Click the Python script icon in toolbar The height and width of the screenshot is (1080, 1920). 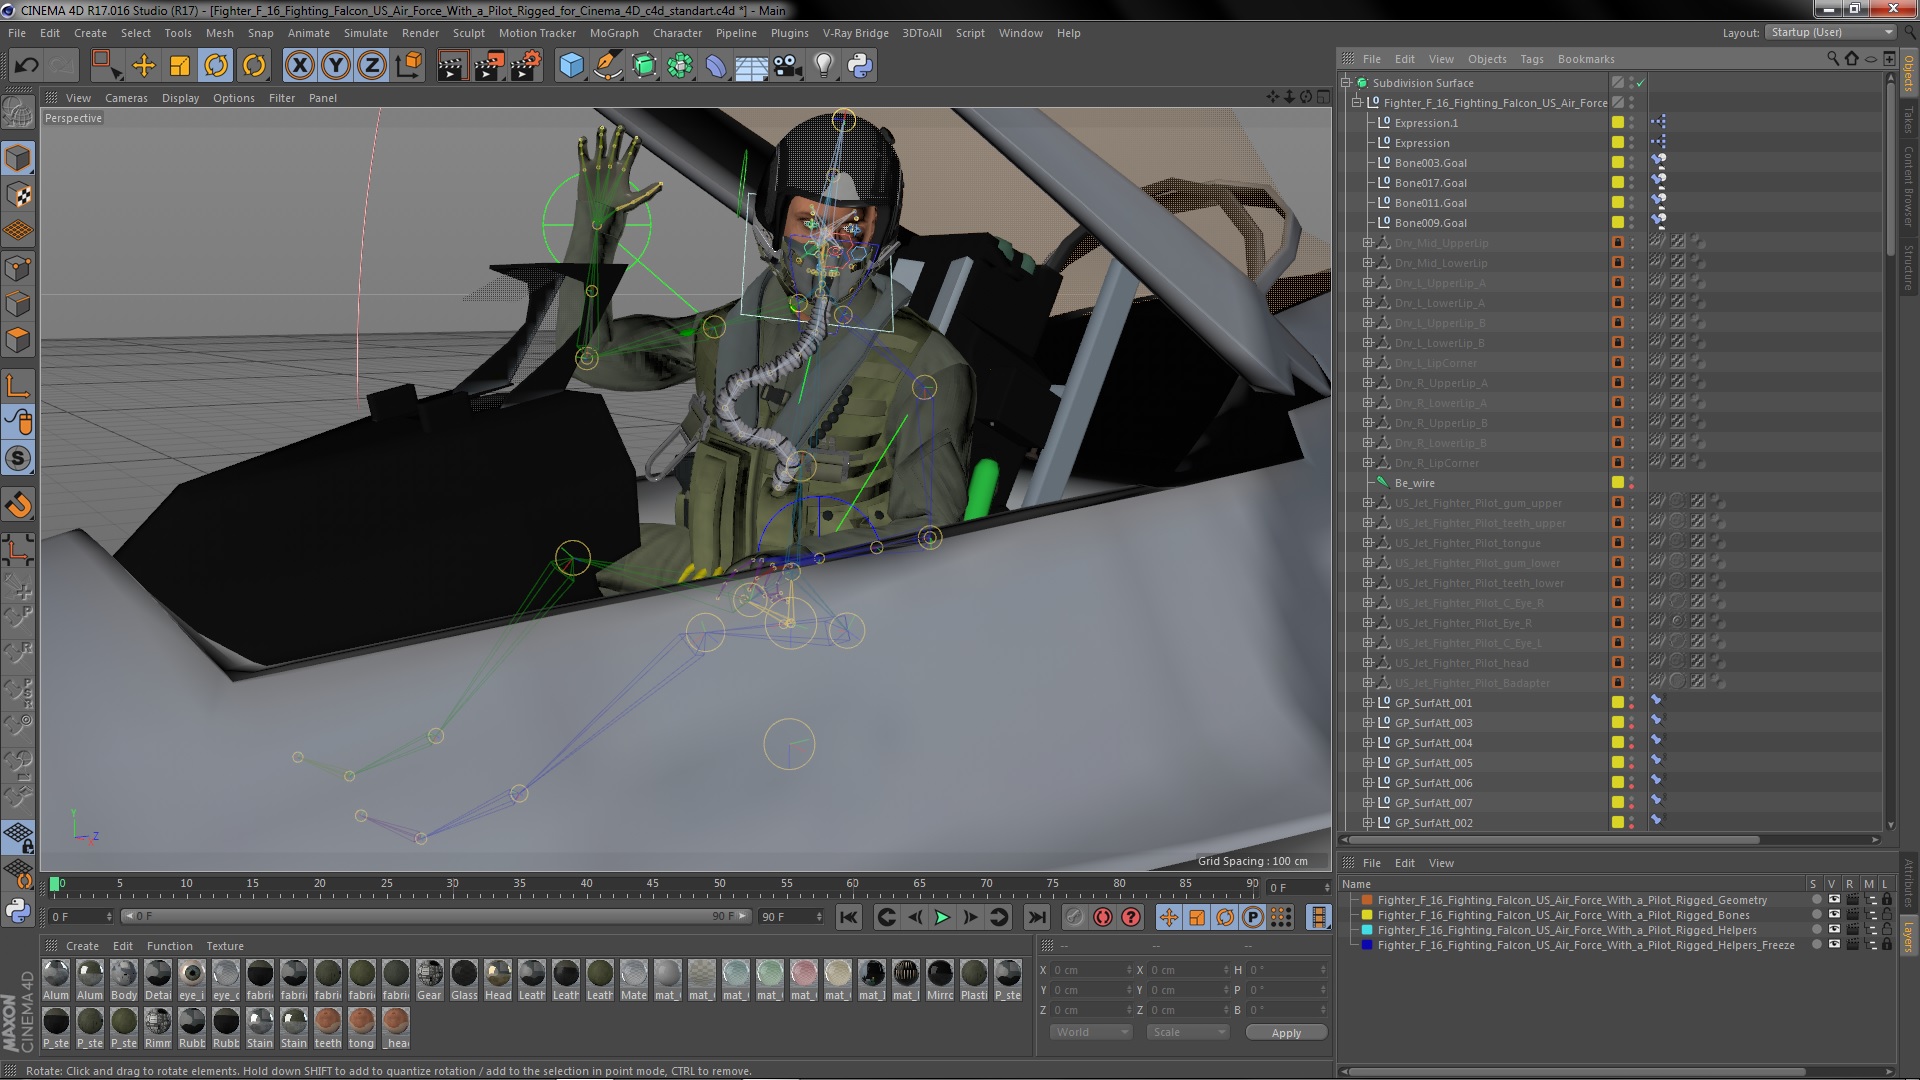860,66
